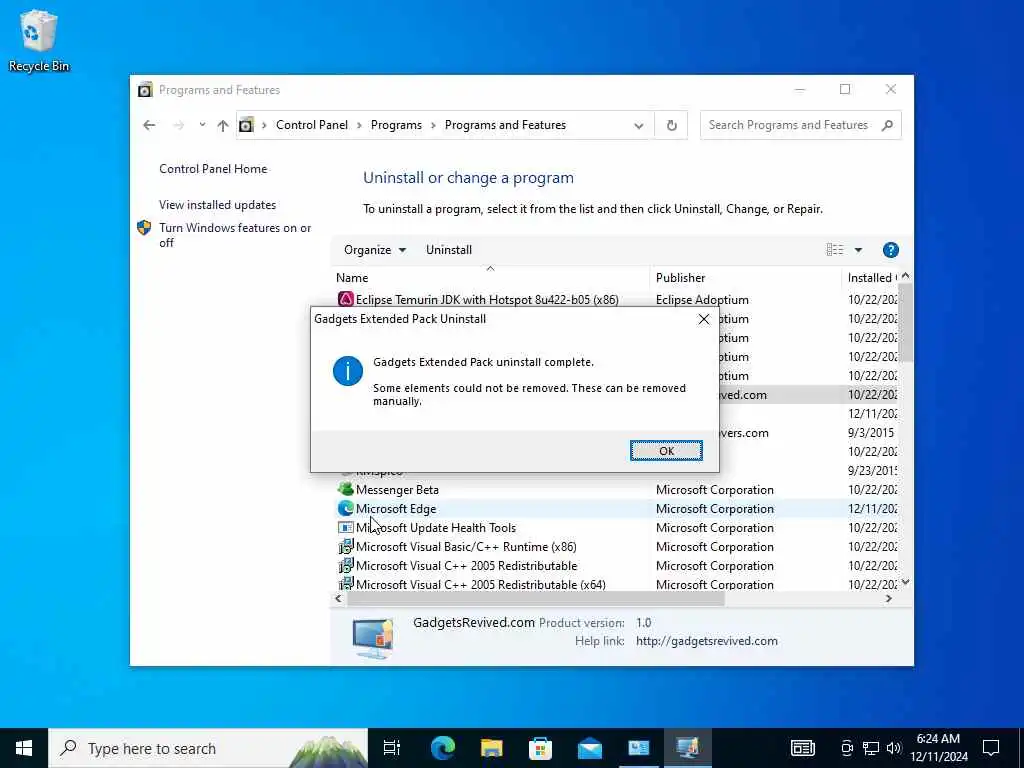
Task: Click Eclipse Temurin JDK program icon
Action: 345,299
